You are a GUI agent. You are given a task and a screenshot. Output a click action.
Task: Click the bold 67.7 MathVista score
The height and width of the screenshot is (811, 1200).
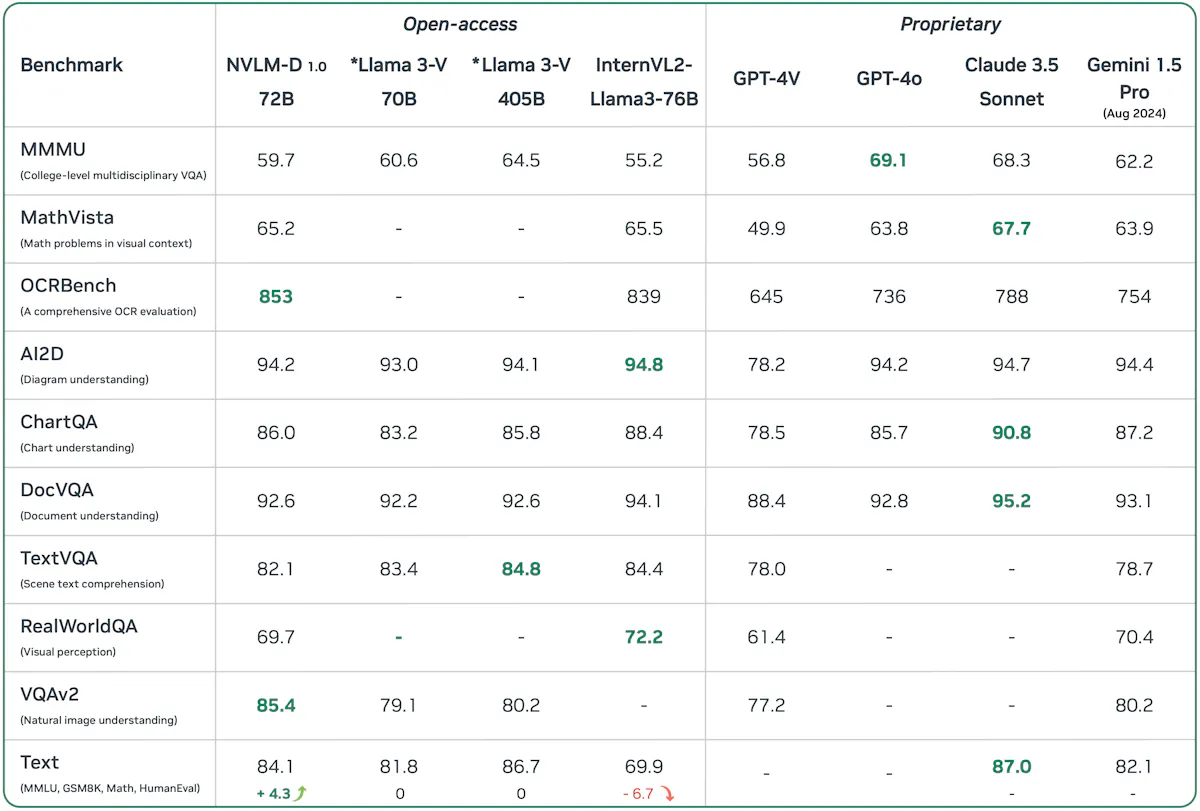point(1011,228)
